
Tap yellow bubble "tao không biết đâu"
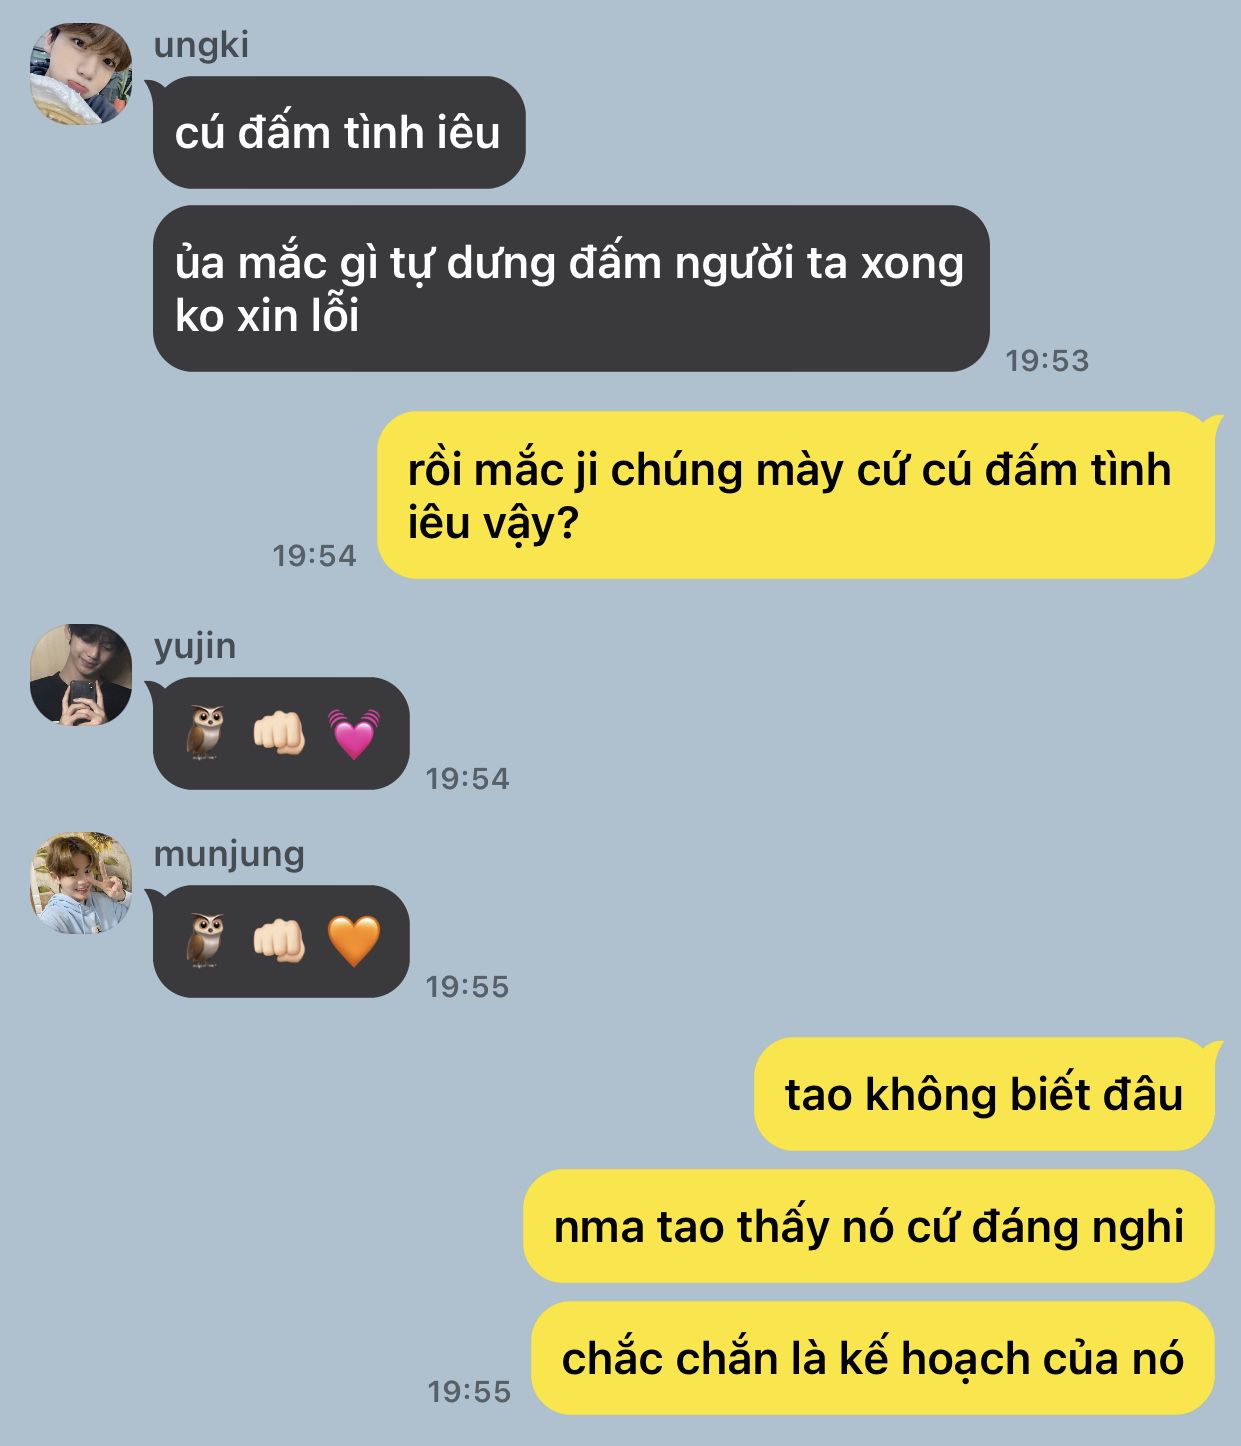click(x=984, y=1094)
